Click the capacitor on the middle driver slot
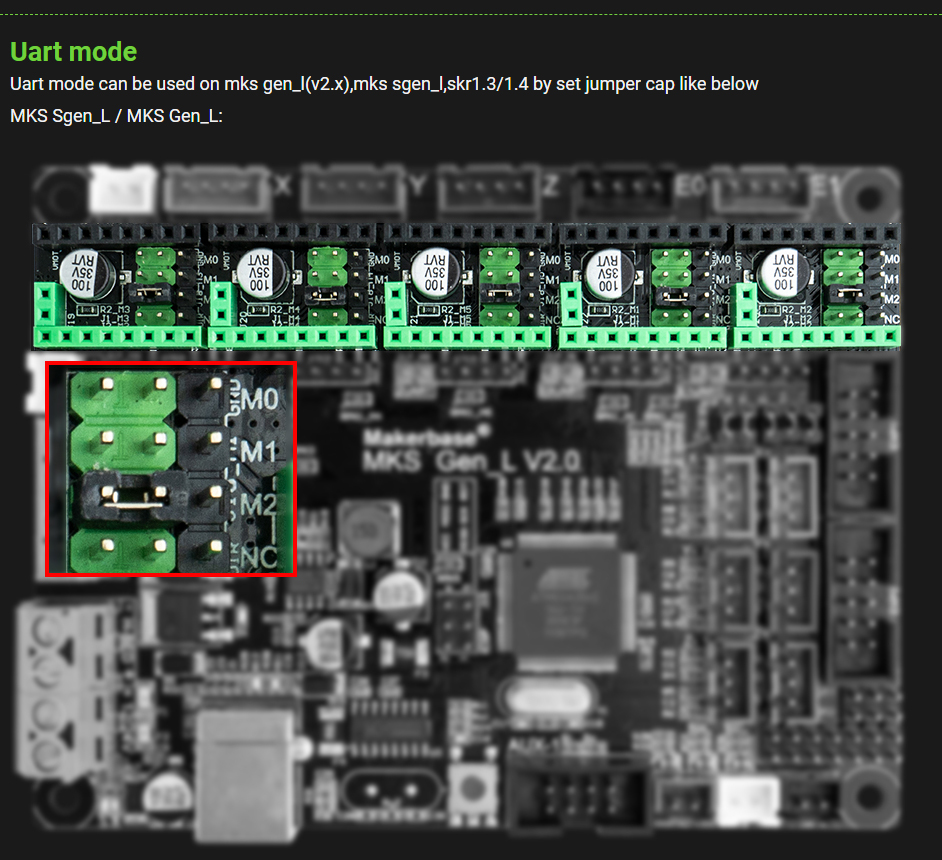942x860 pixels. (434, 272)
